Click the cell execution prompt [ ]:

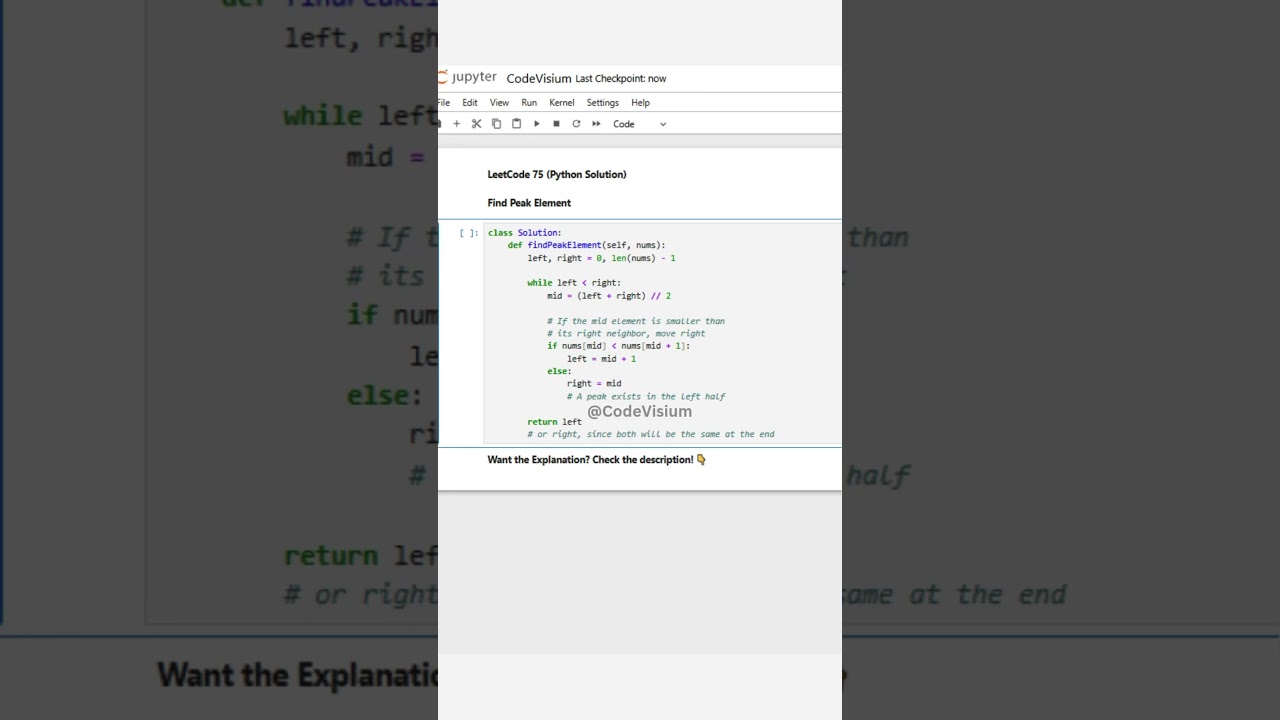pos(469,233)
